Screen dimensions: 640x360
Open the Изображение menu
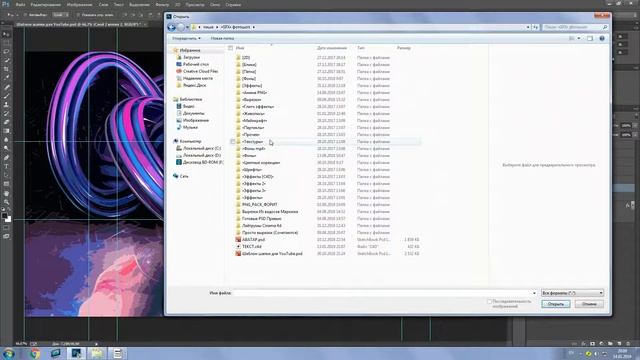click(79, 5)
